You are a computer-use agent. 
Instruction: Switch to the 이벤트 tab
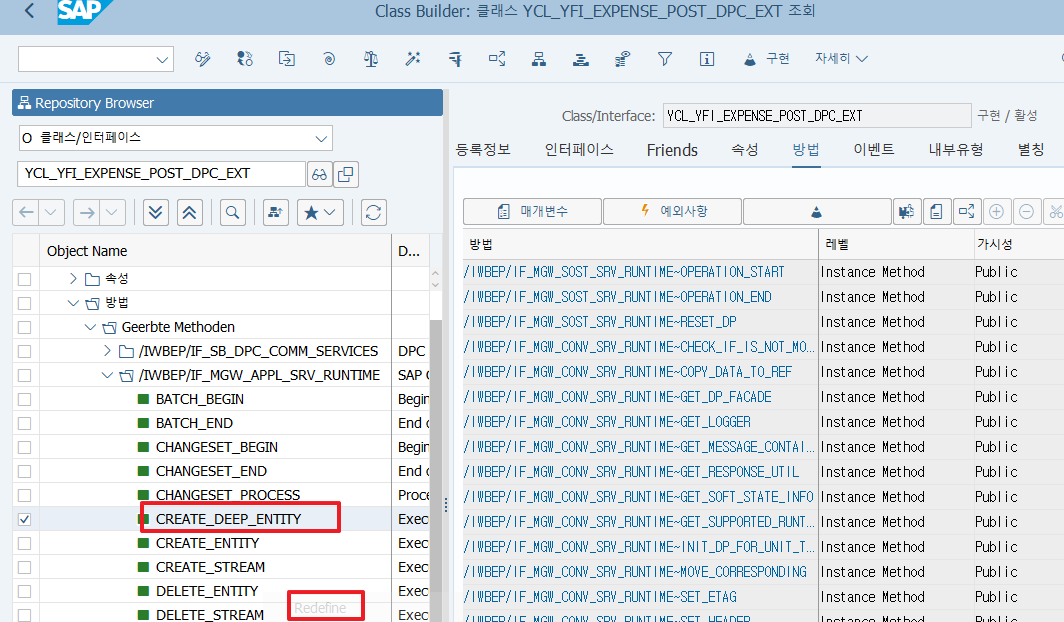(874, 150)
